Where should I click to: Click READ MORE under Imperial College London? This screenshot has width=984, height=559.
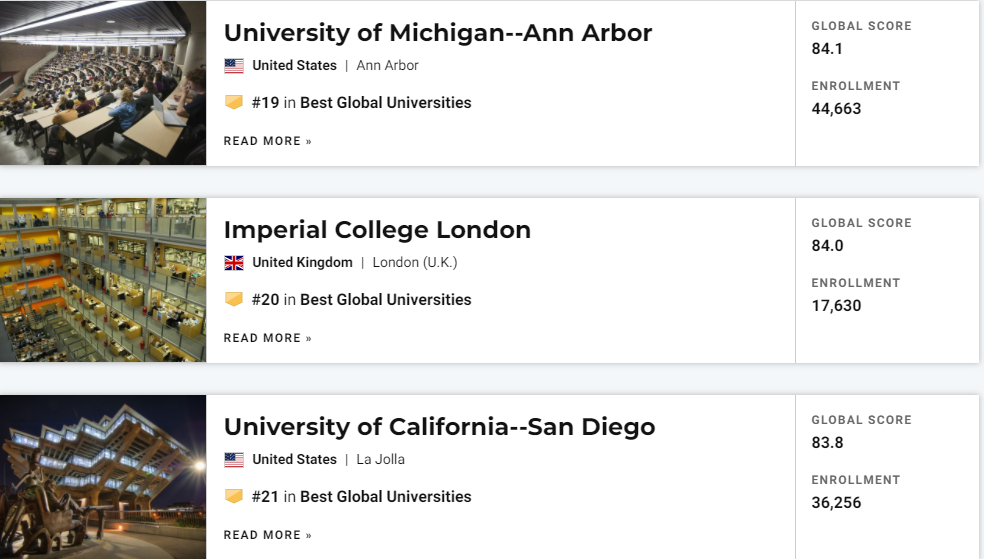[267, 338]
